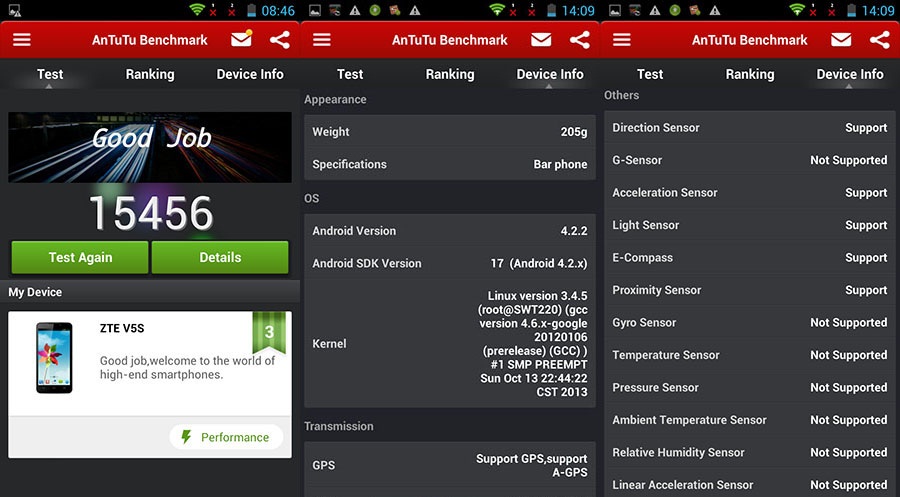This screenshot has height=497, width=900.
Task: Select the Direction Sensor row
Action: pos(750,127)
